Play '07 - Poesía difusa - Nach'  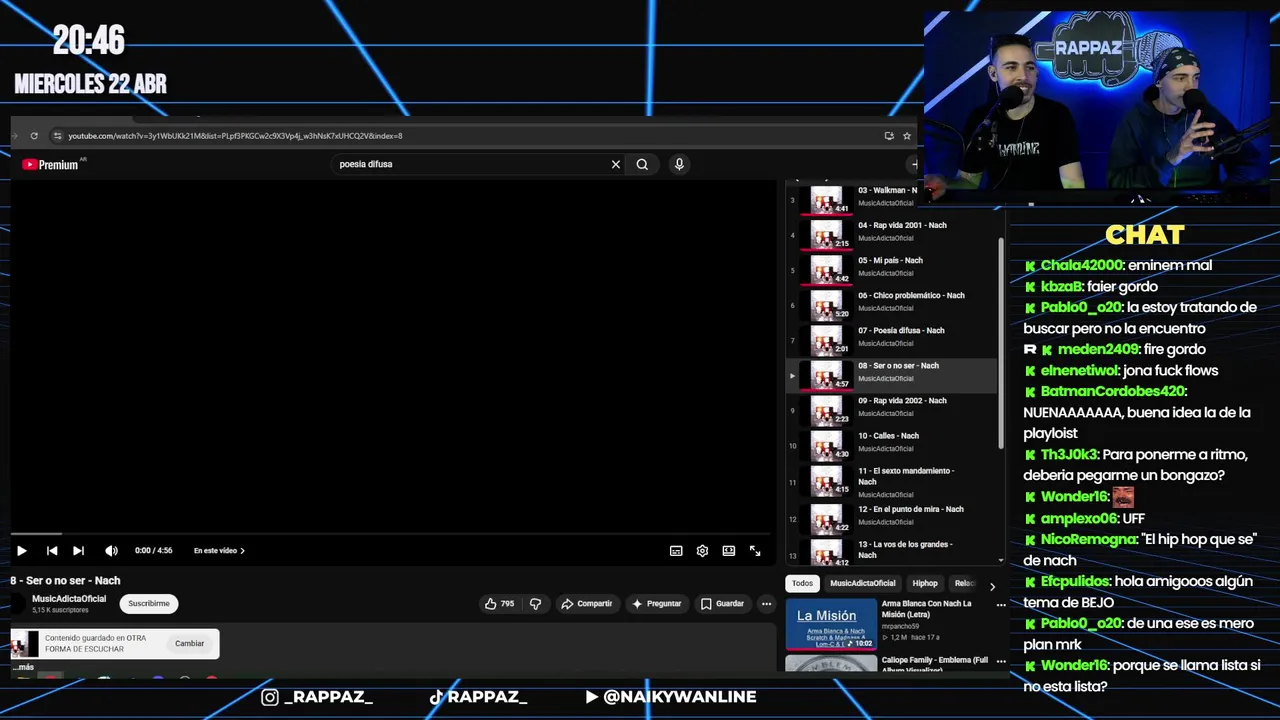890,338
